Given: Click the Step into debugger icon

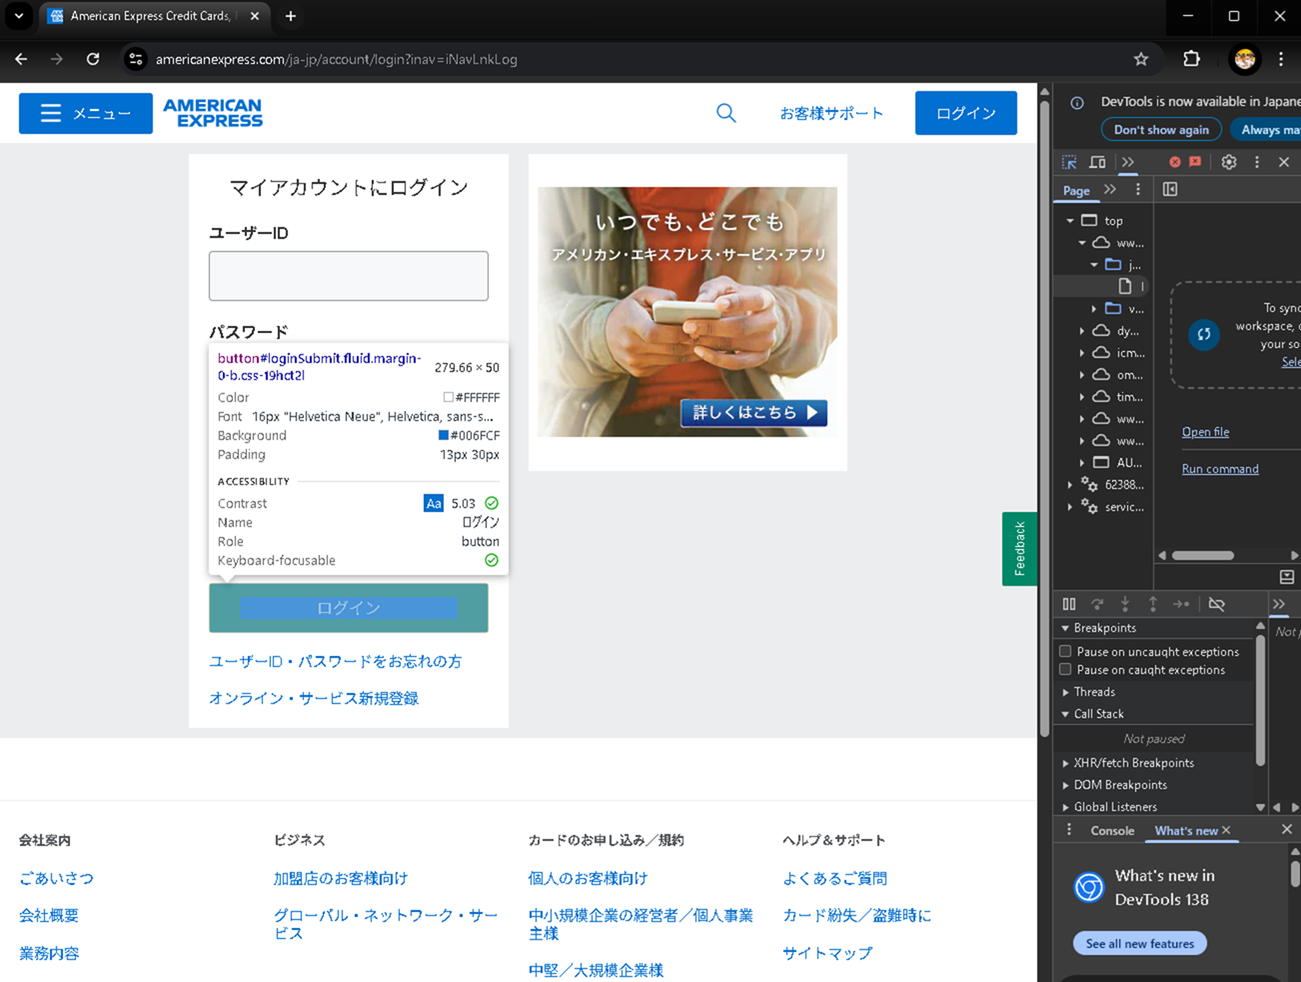Looking at the screenshot, I should coord(1125,604).
